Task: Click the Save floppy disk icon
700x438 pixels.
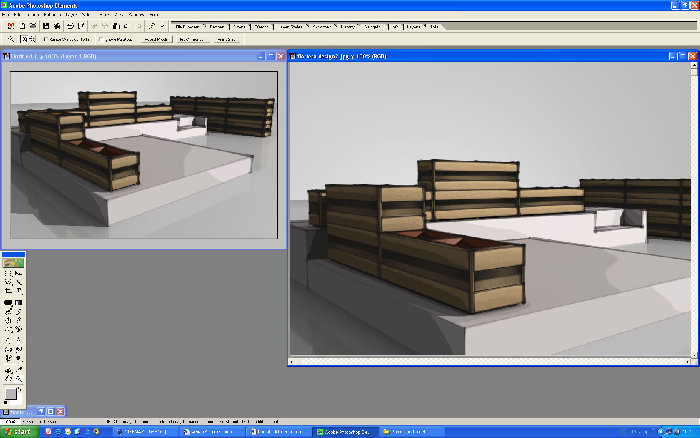Action: [46, 25]
